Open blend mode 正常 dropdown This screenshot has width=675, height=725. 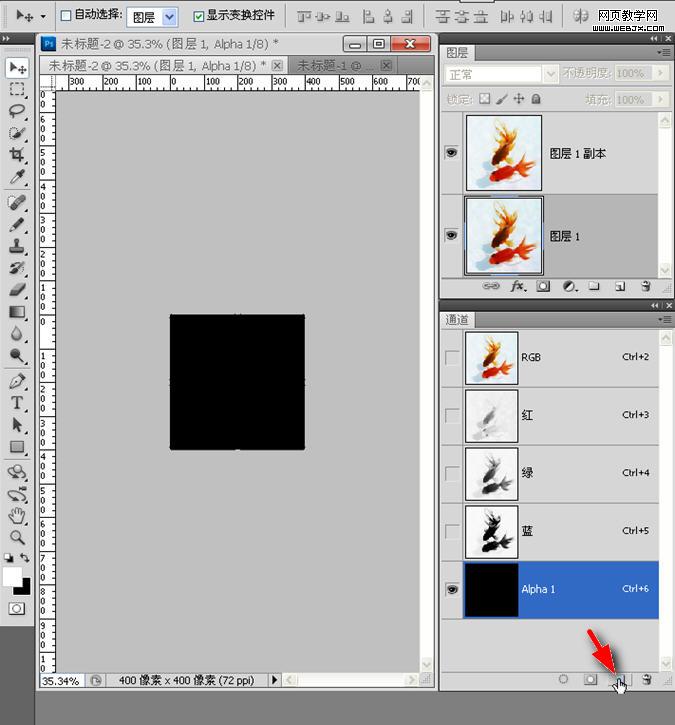click(550, 74)
